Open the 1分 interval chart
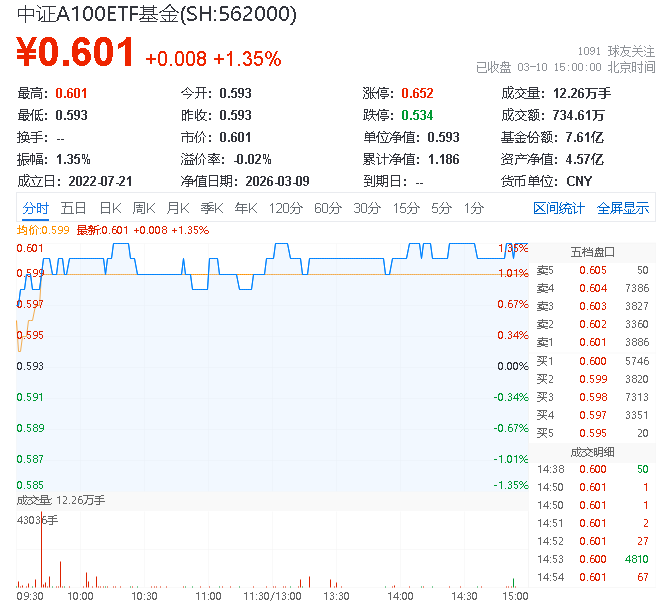Screen dimensions: 656x615 473,208
